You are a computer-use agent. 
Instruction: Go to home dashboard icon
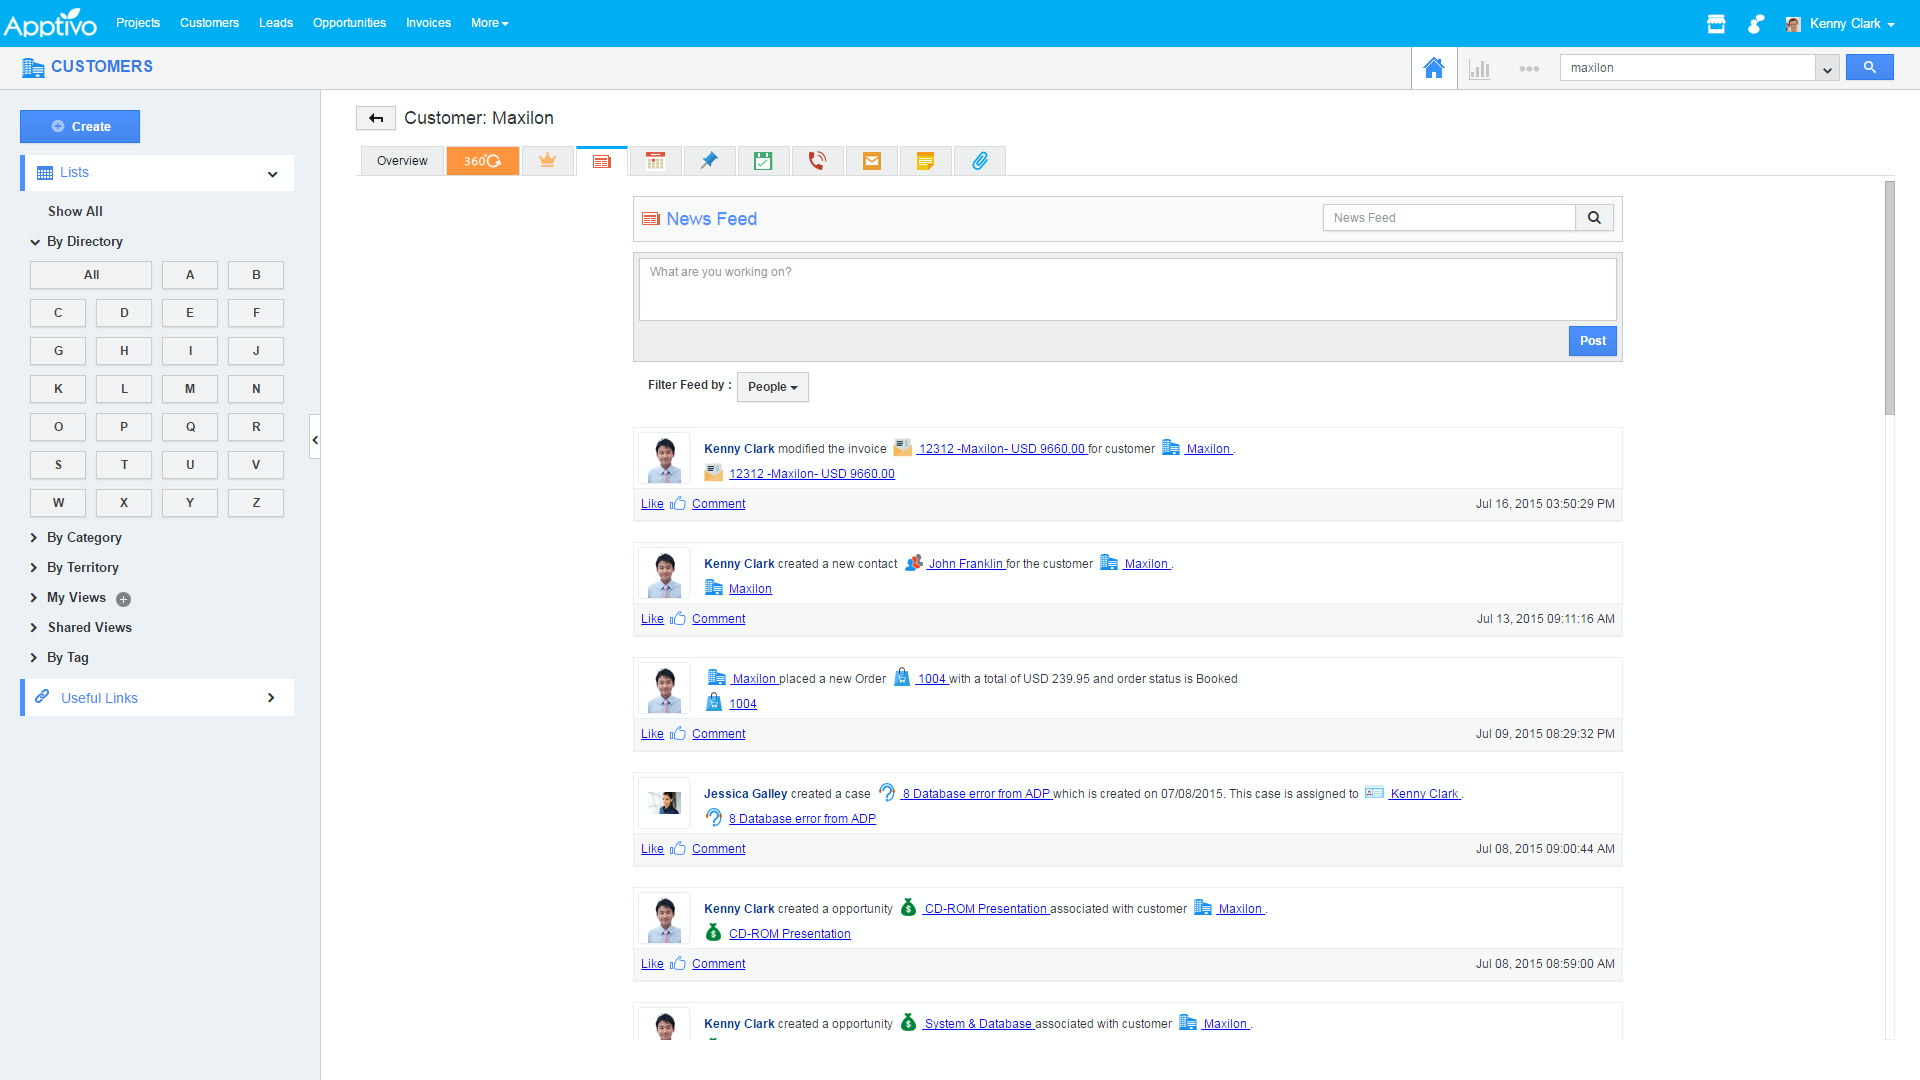[x=1433, y=68]
